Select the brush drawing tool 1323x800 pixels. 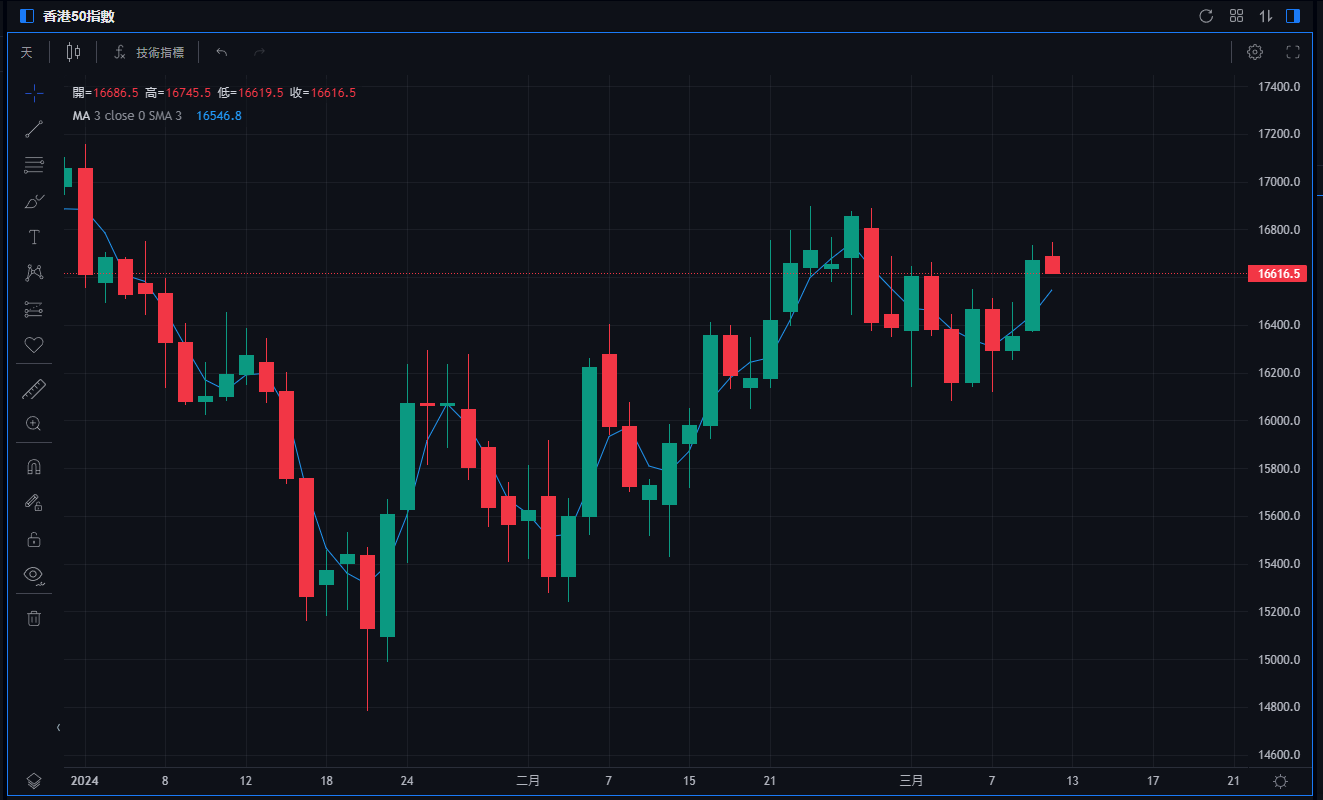pyautogui.click(x=34, y=201)
